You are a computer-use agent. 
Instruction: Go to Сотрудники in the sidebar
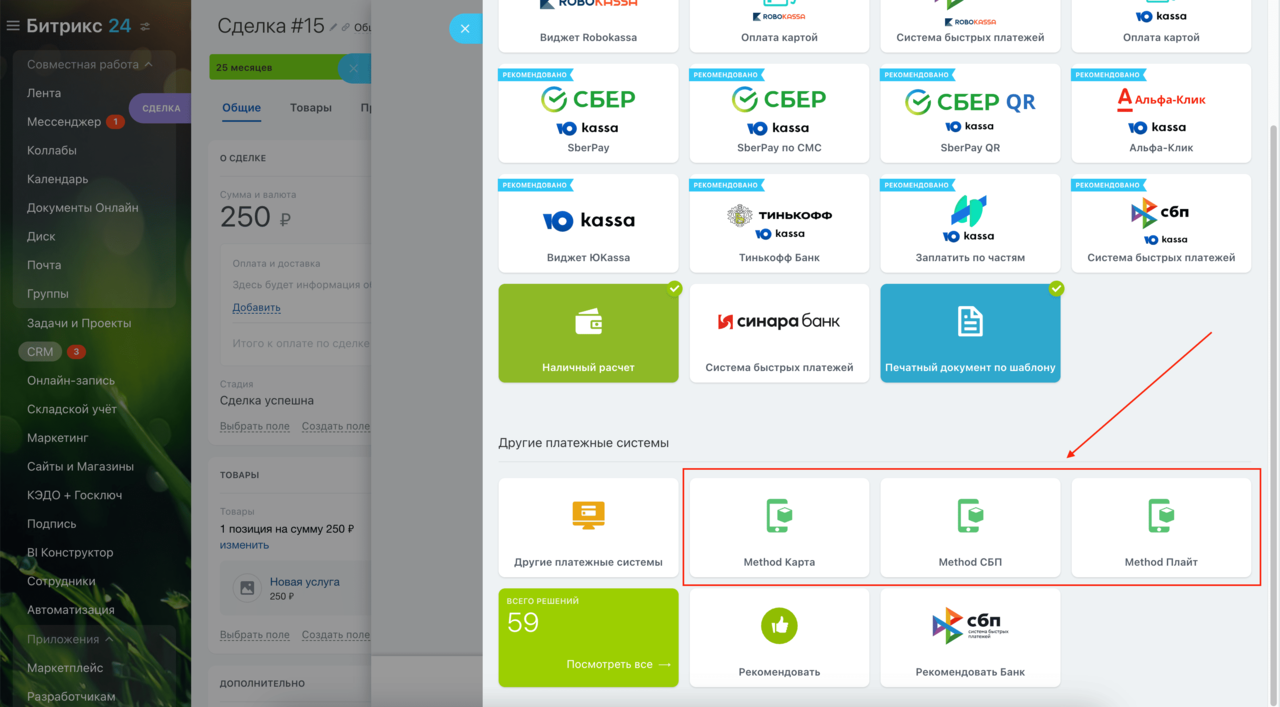click(61, 581)
